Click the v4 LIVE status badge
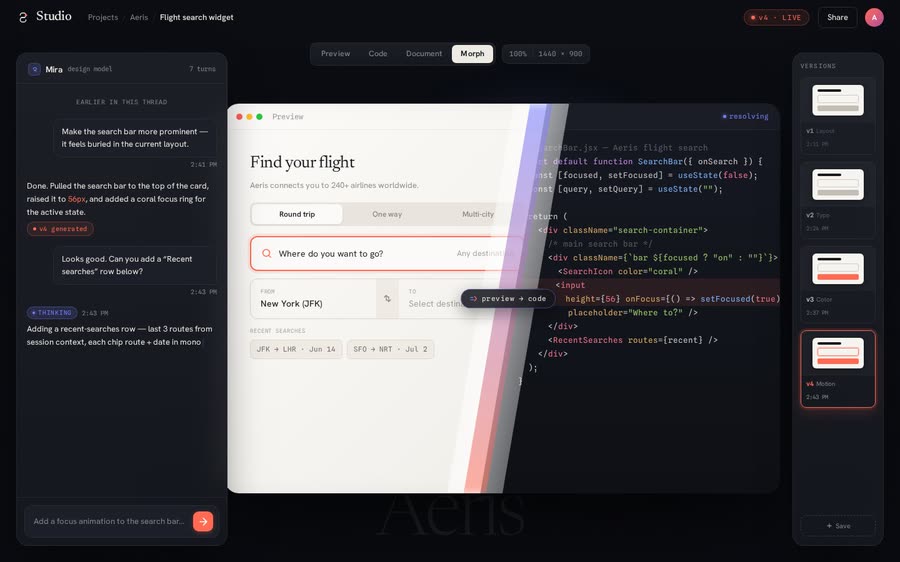The width and height of the screenshot is (900, 562). click(x=776, y=17)
